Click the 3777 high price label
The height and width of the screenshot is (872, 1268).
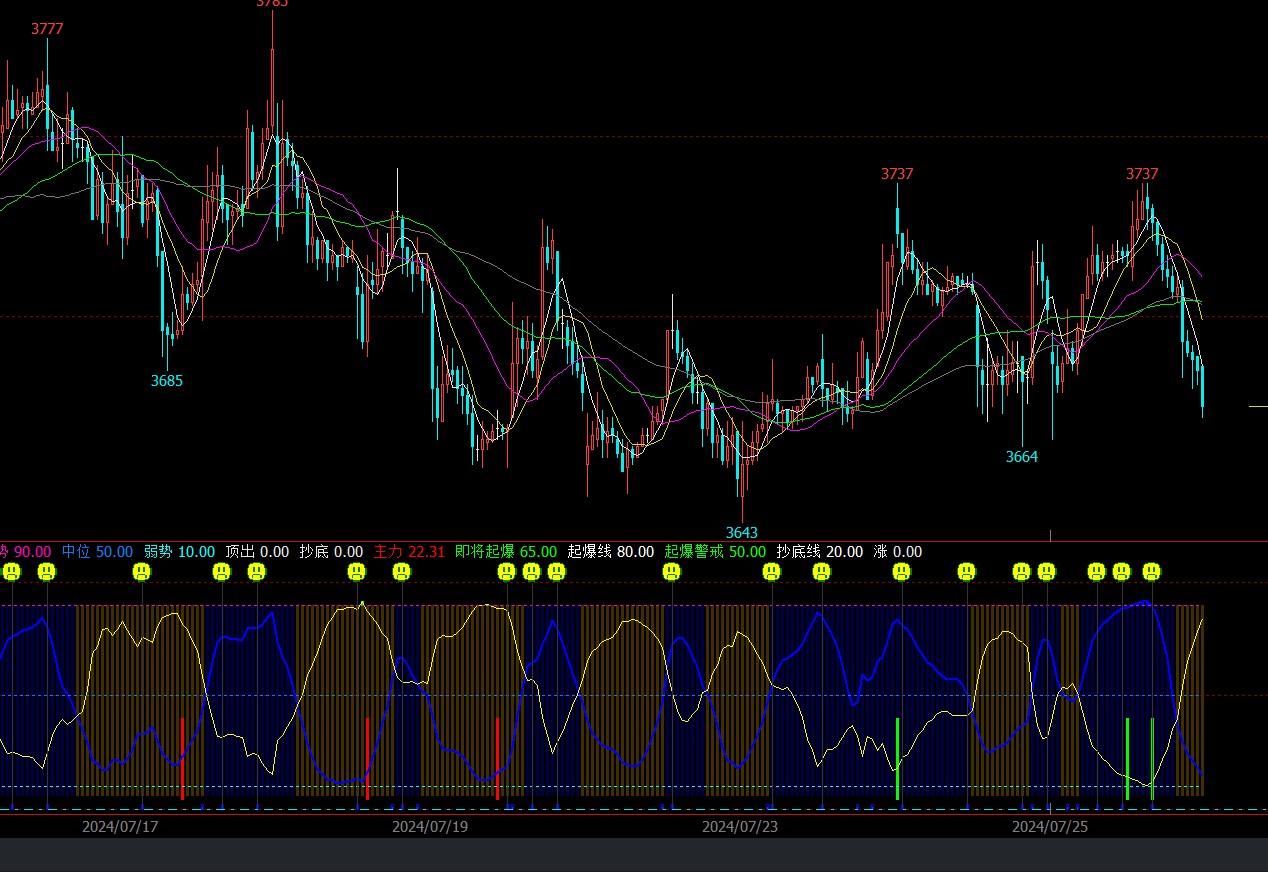click(47, 29)
